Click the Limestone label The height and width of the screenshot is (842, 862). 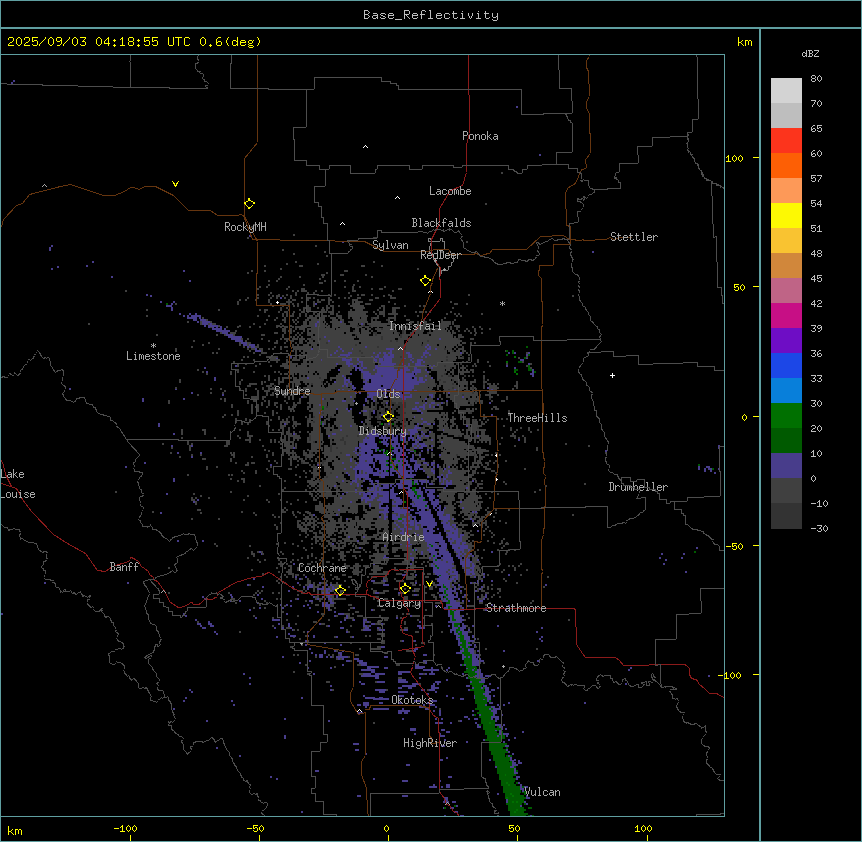click(153, 356)
